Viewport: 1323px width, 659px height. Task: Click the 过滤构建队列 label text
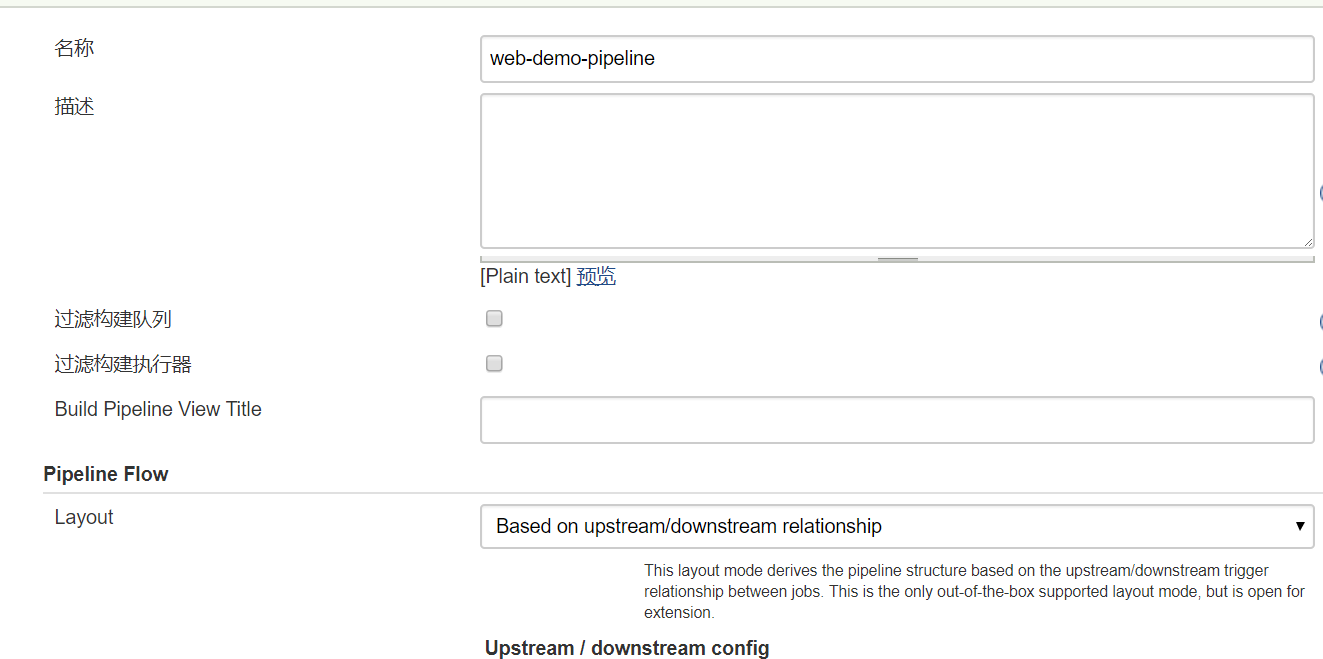click(113, 320)
